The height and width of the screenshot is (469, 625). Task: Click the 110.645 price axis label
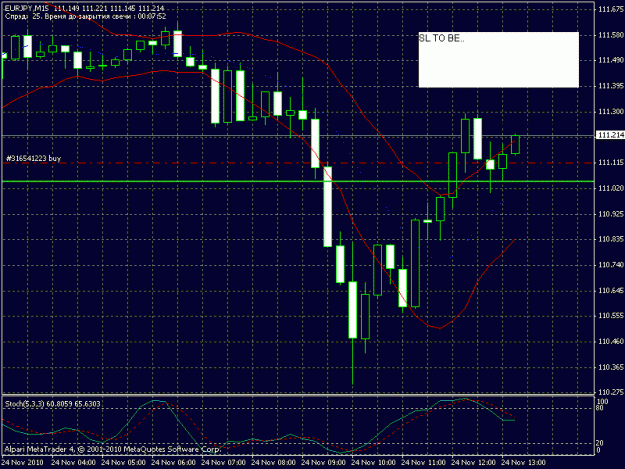pyautogui.click(x=611, y=290)
